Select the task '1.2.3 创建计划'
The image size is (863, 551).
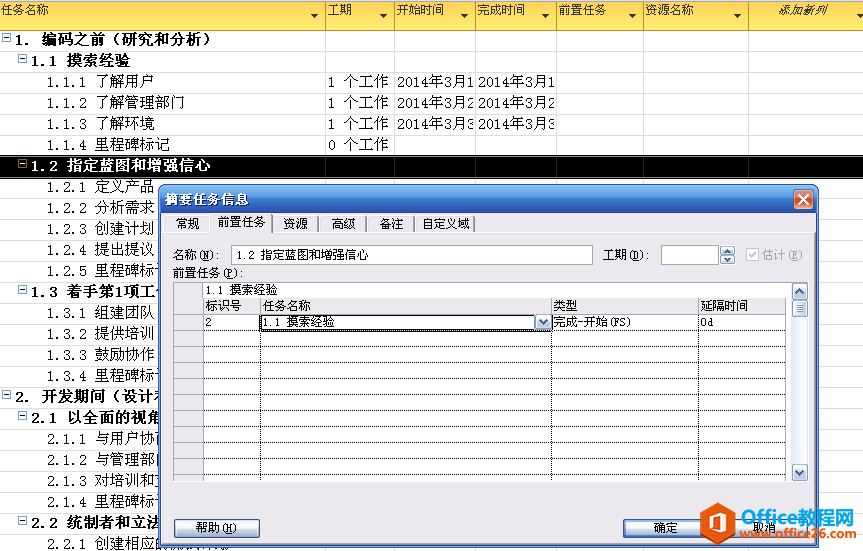(100, 229)
